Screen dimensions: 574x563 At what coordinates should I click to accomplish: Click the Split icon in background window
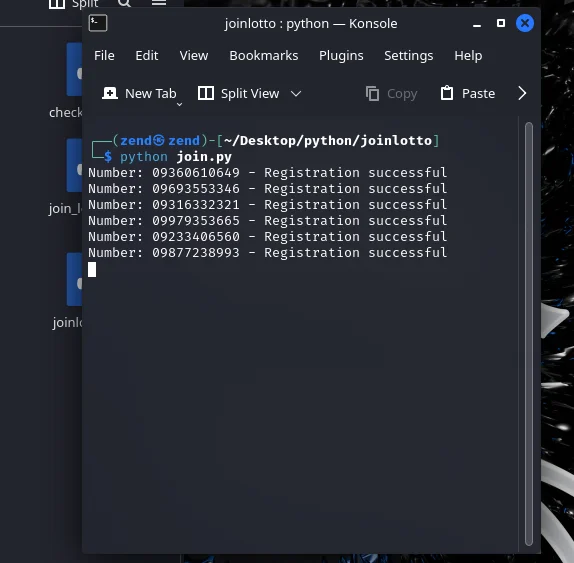(x=57, y=4)
